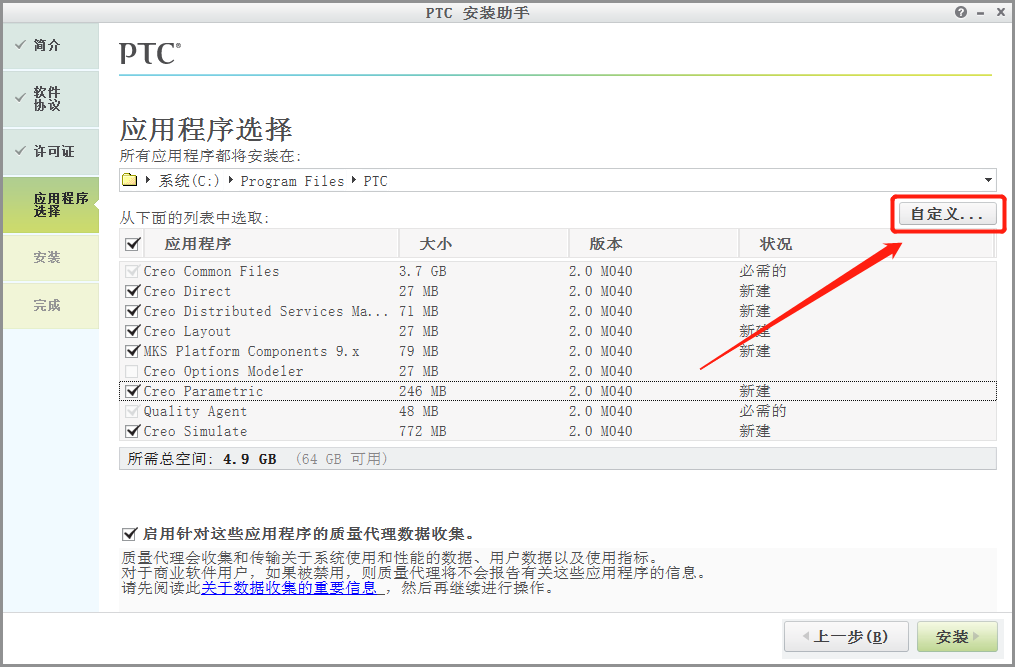The image size is (1015, 667).
Task: Go to 许可证 step in sidebar
Action: click(x=51, y=152)
